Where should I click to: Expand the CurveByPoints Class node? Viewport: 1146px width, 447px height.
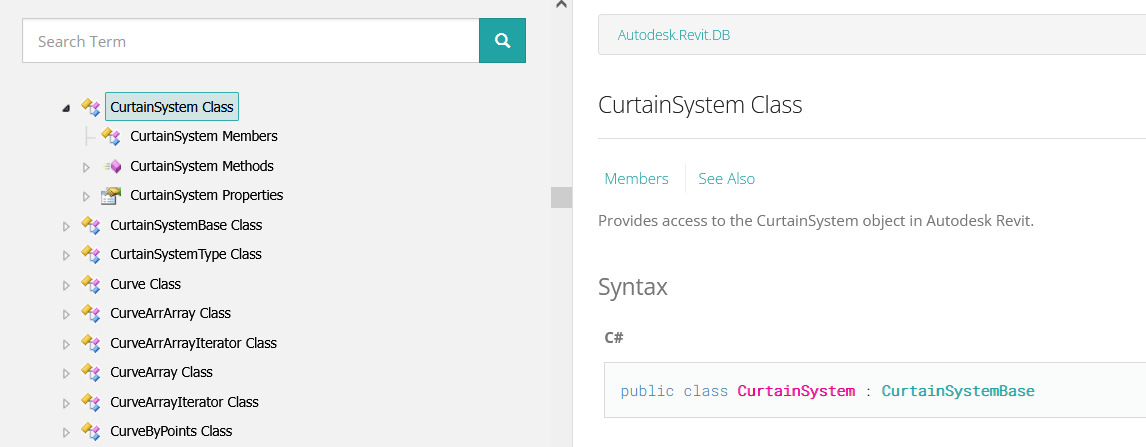point(67,432)
